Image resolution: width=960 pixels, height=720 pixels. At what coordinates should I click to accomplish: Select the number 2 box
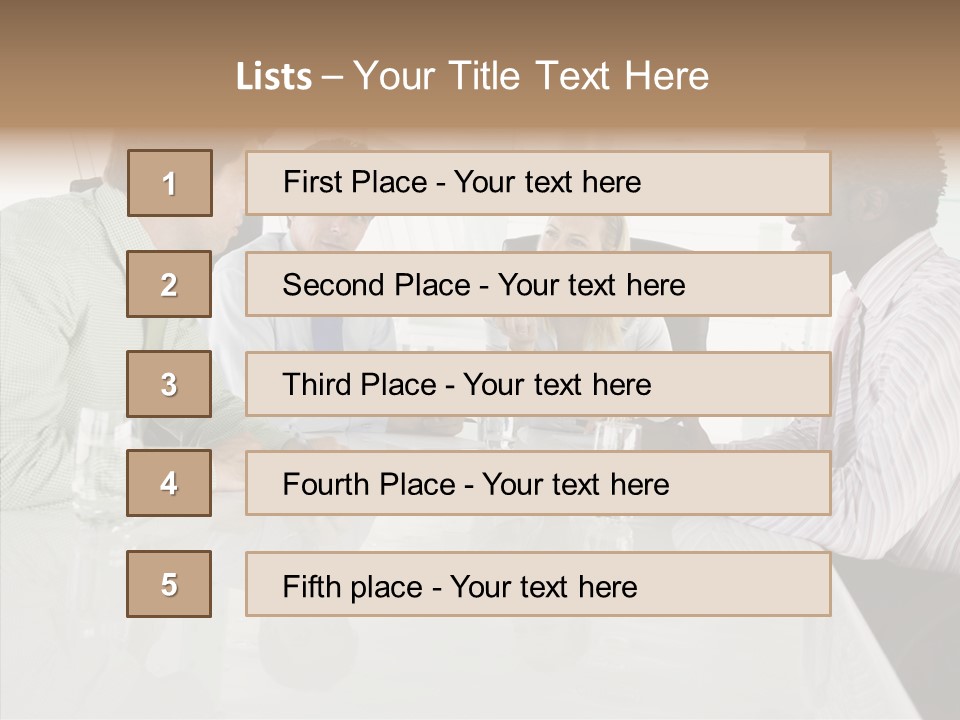(169, 284)
